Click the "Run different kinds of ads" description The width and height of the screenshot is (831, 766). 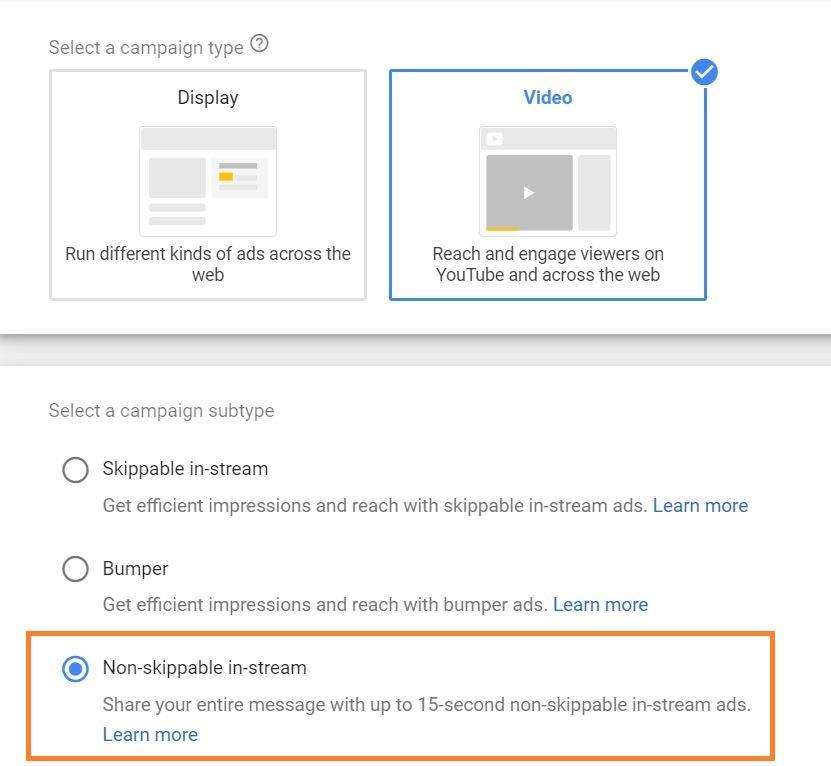pyautogui.click(x=208, y=264)
